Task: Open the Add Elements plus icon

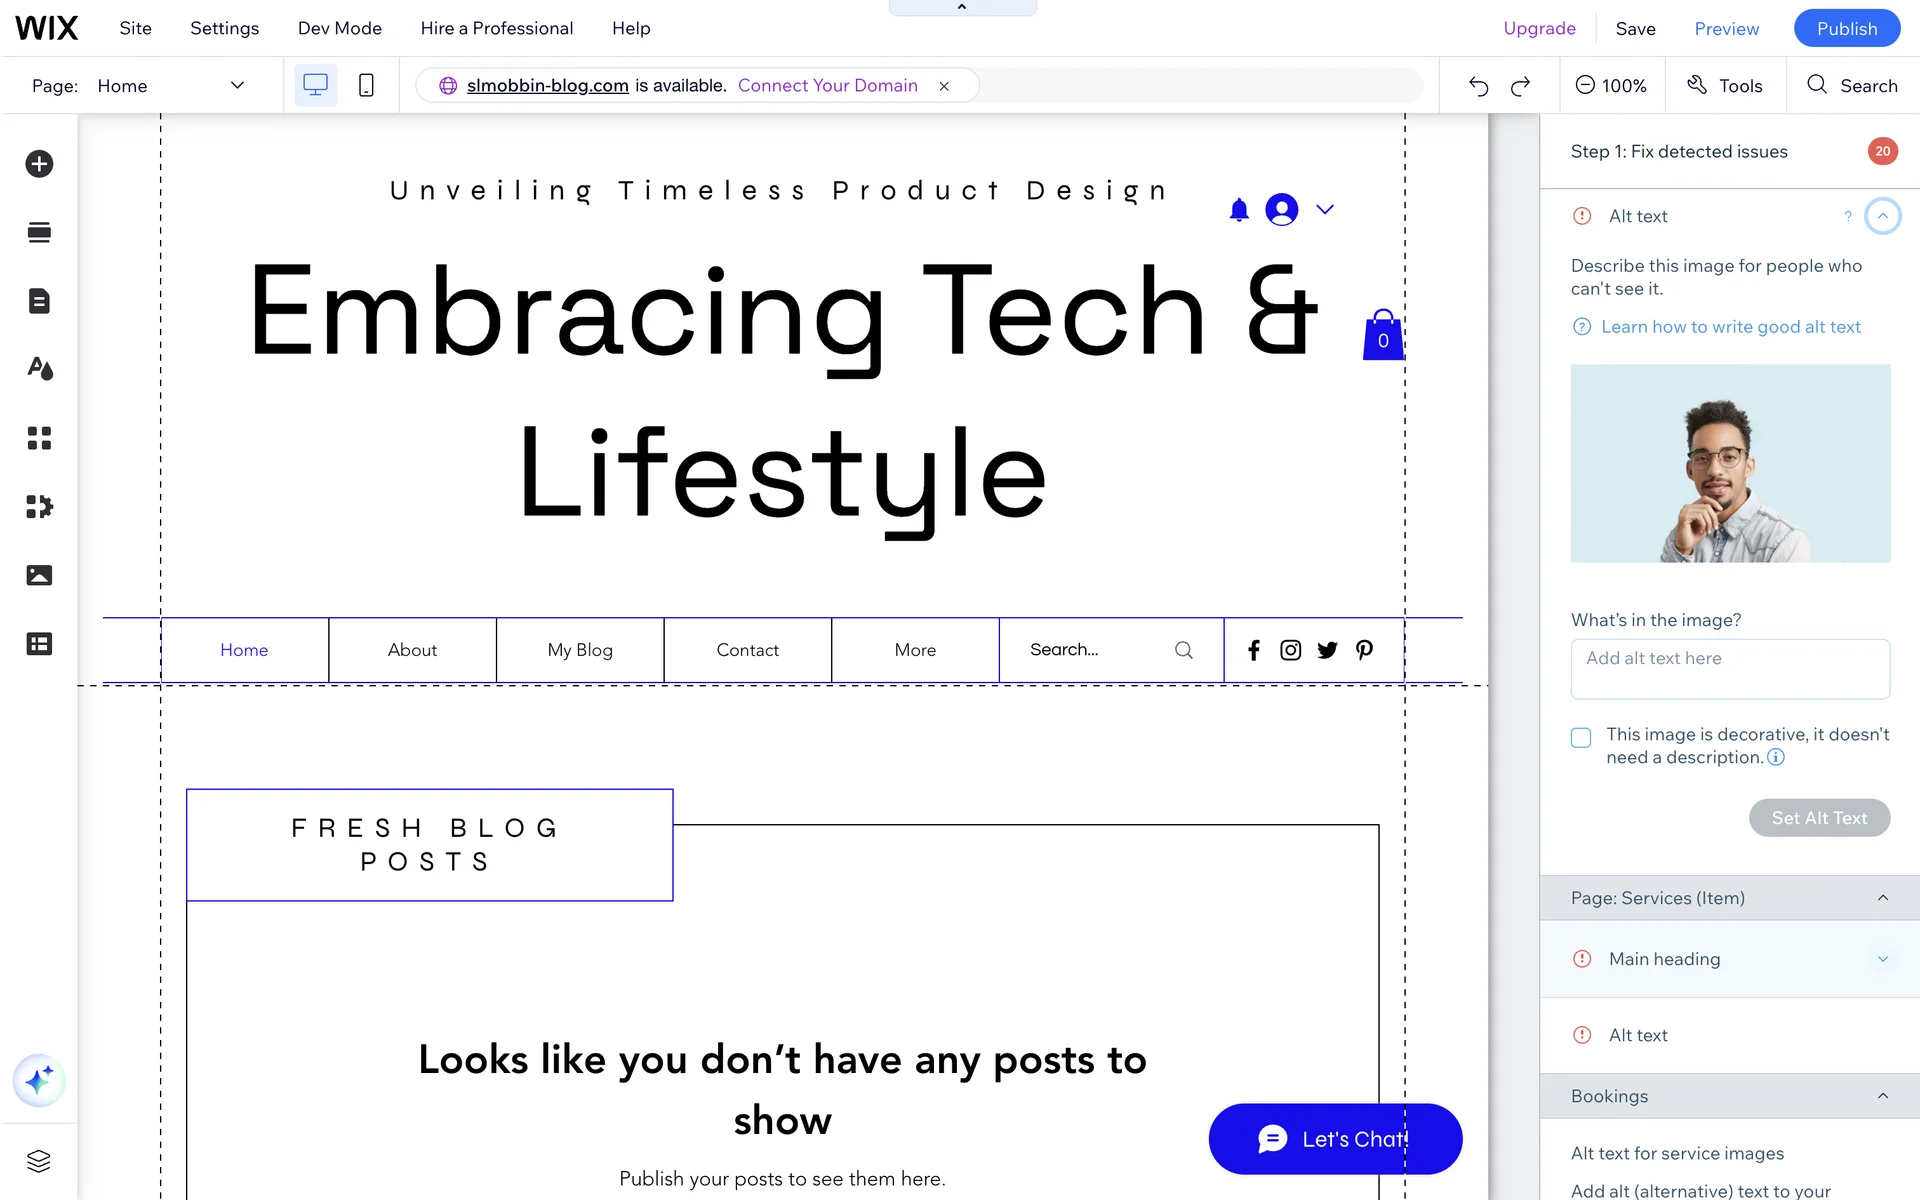Action: point(39,164)
